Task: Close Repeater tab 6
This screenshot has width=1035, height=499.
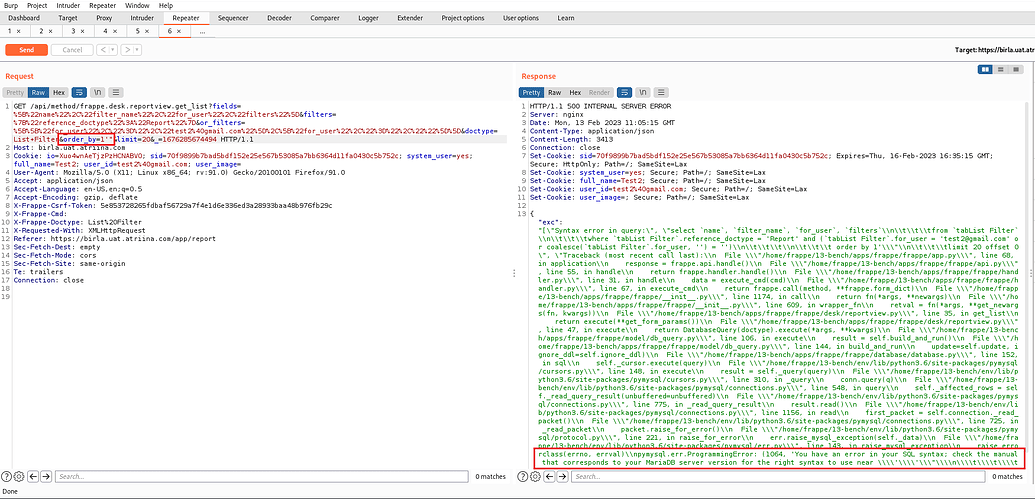Action: point(179,31)
